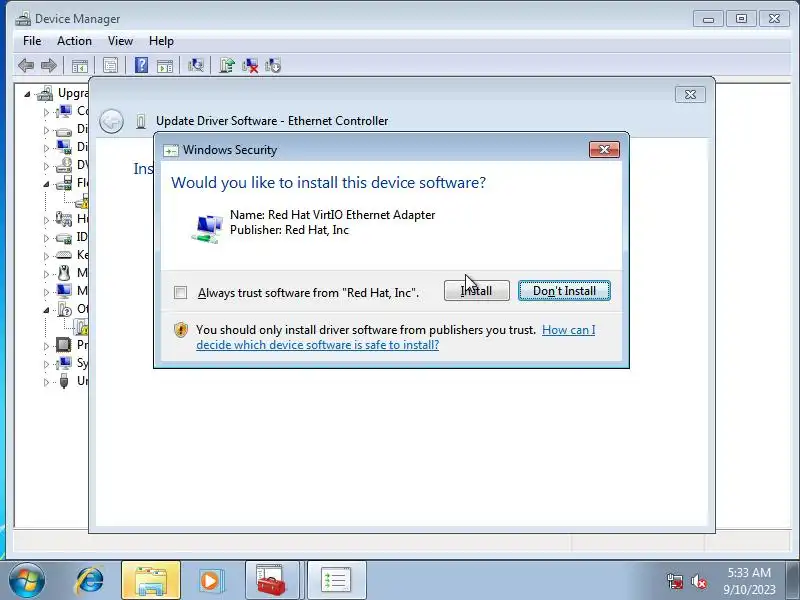Collapse the root computer node in device tree
Screen dimensions: 800x600
[27, 94]
